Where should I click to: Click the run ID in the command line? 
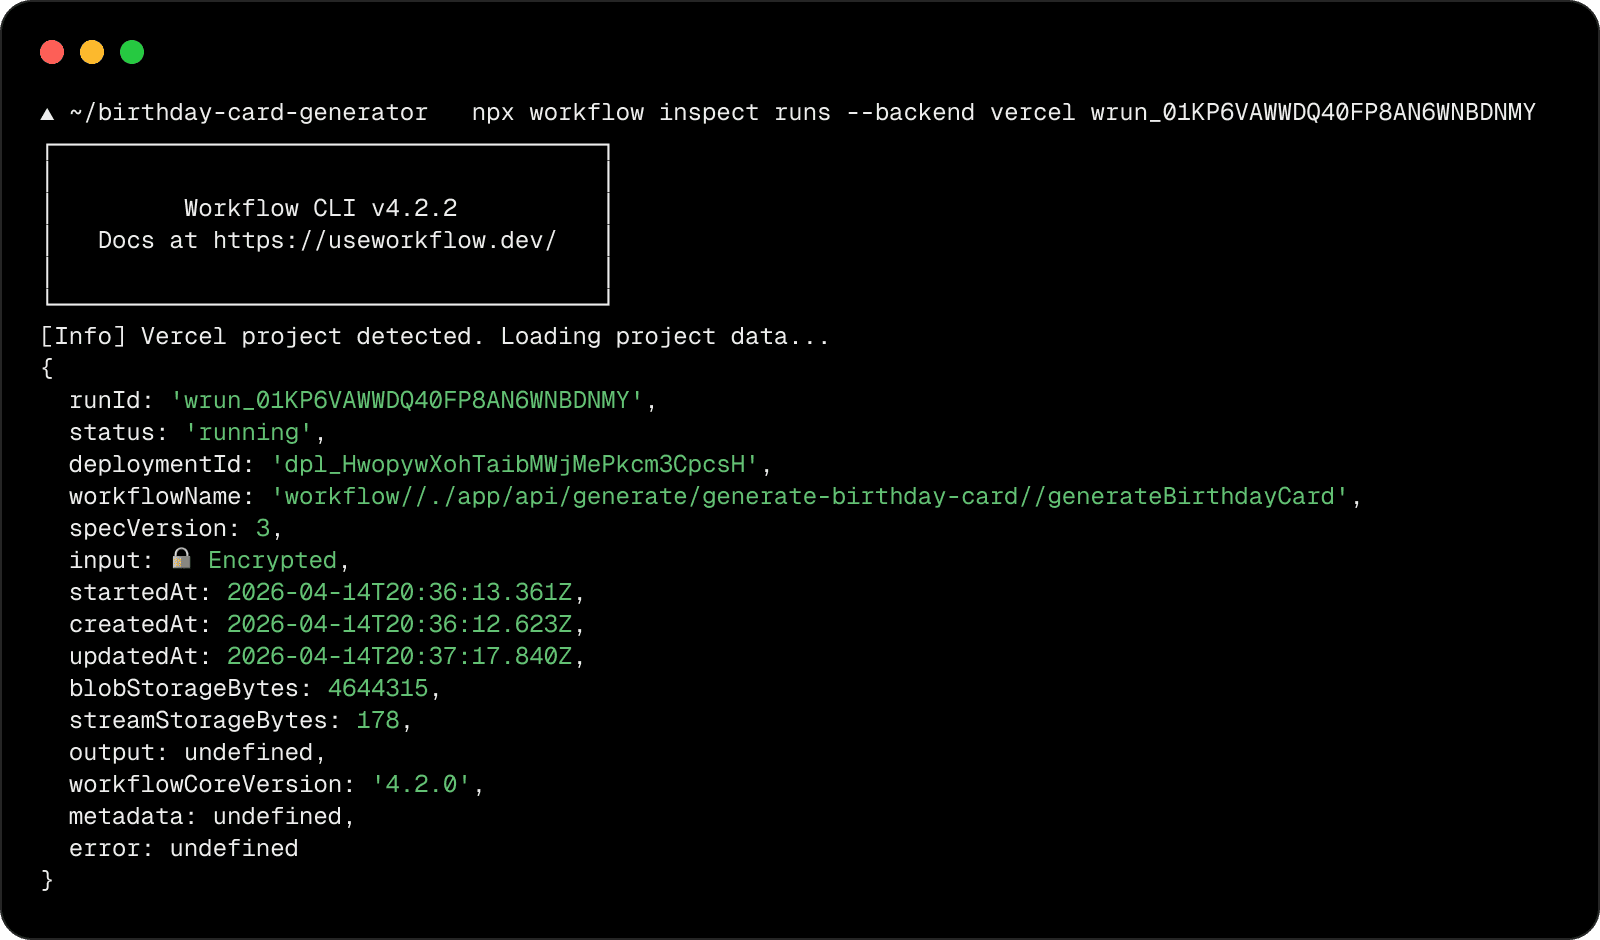tap(1312, 112)
